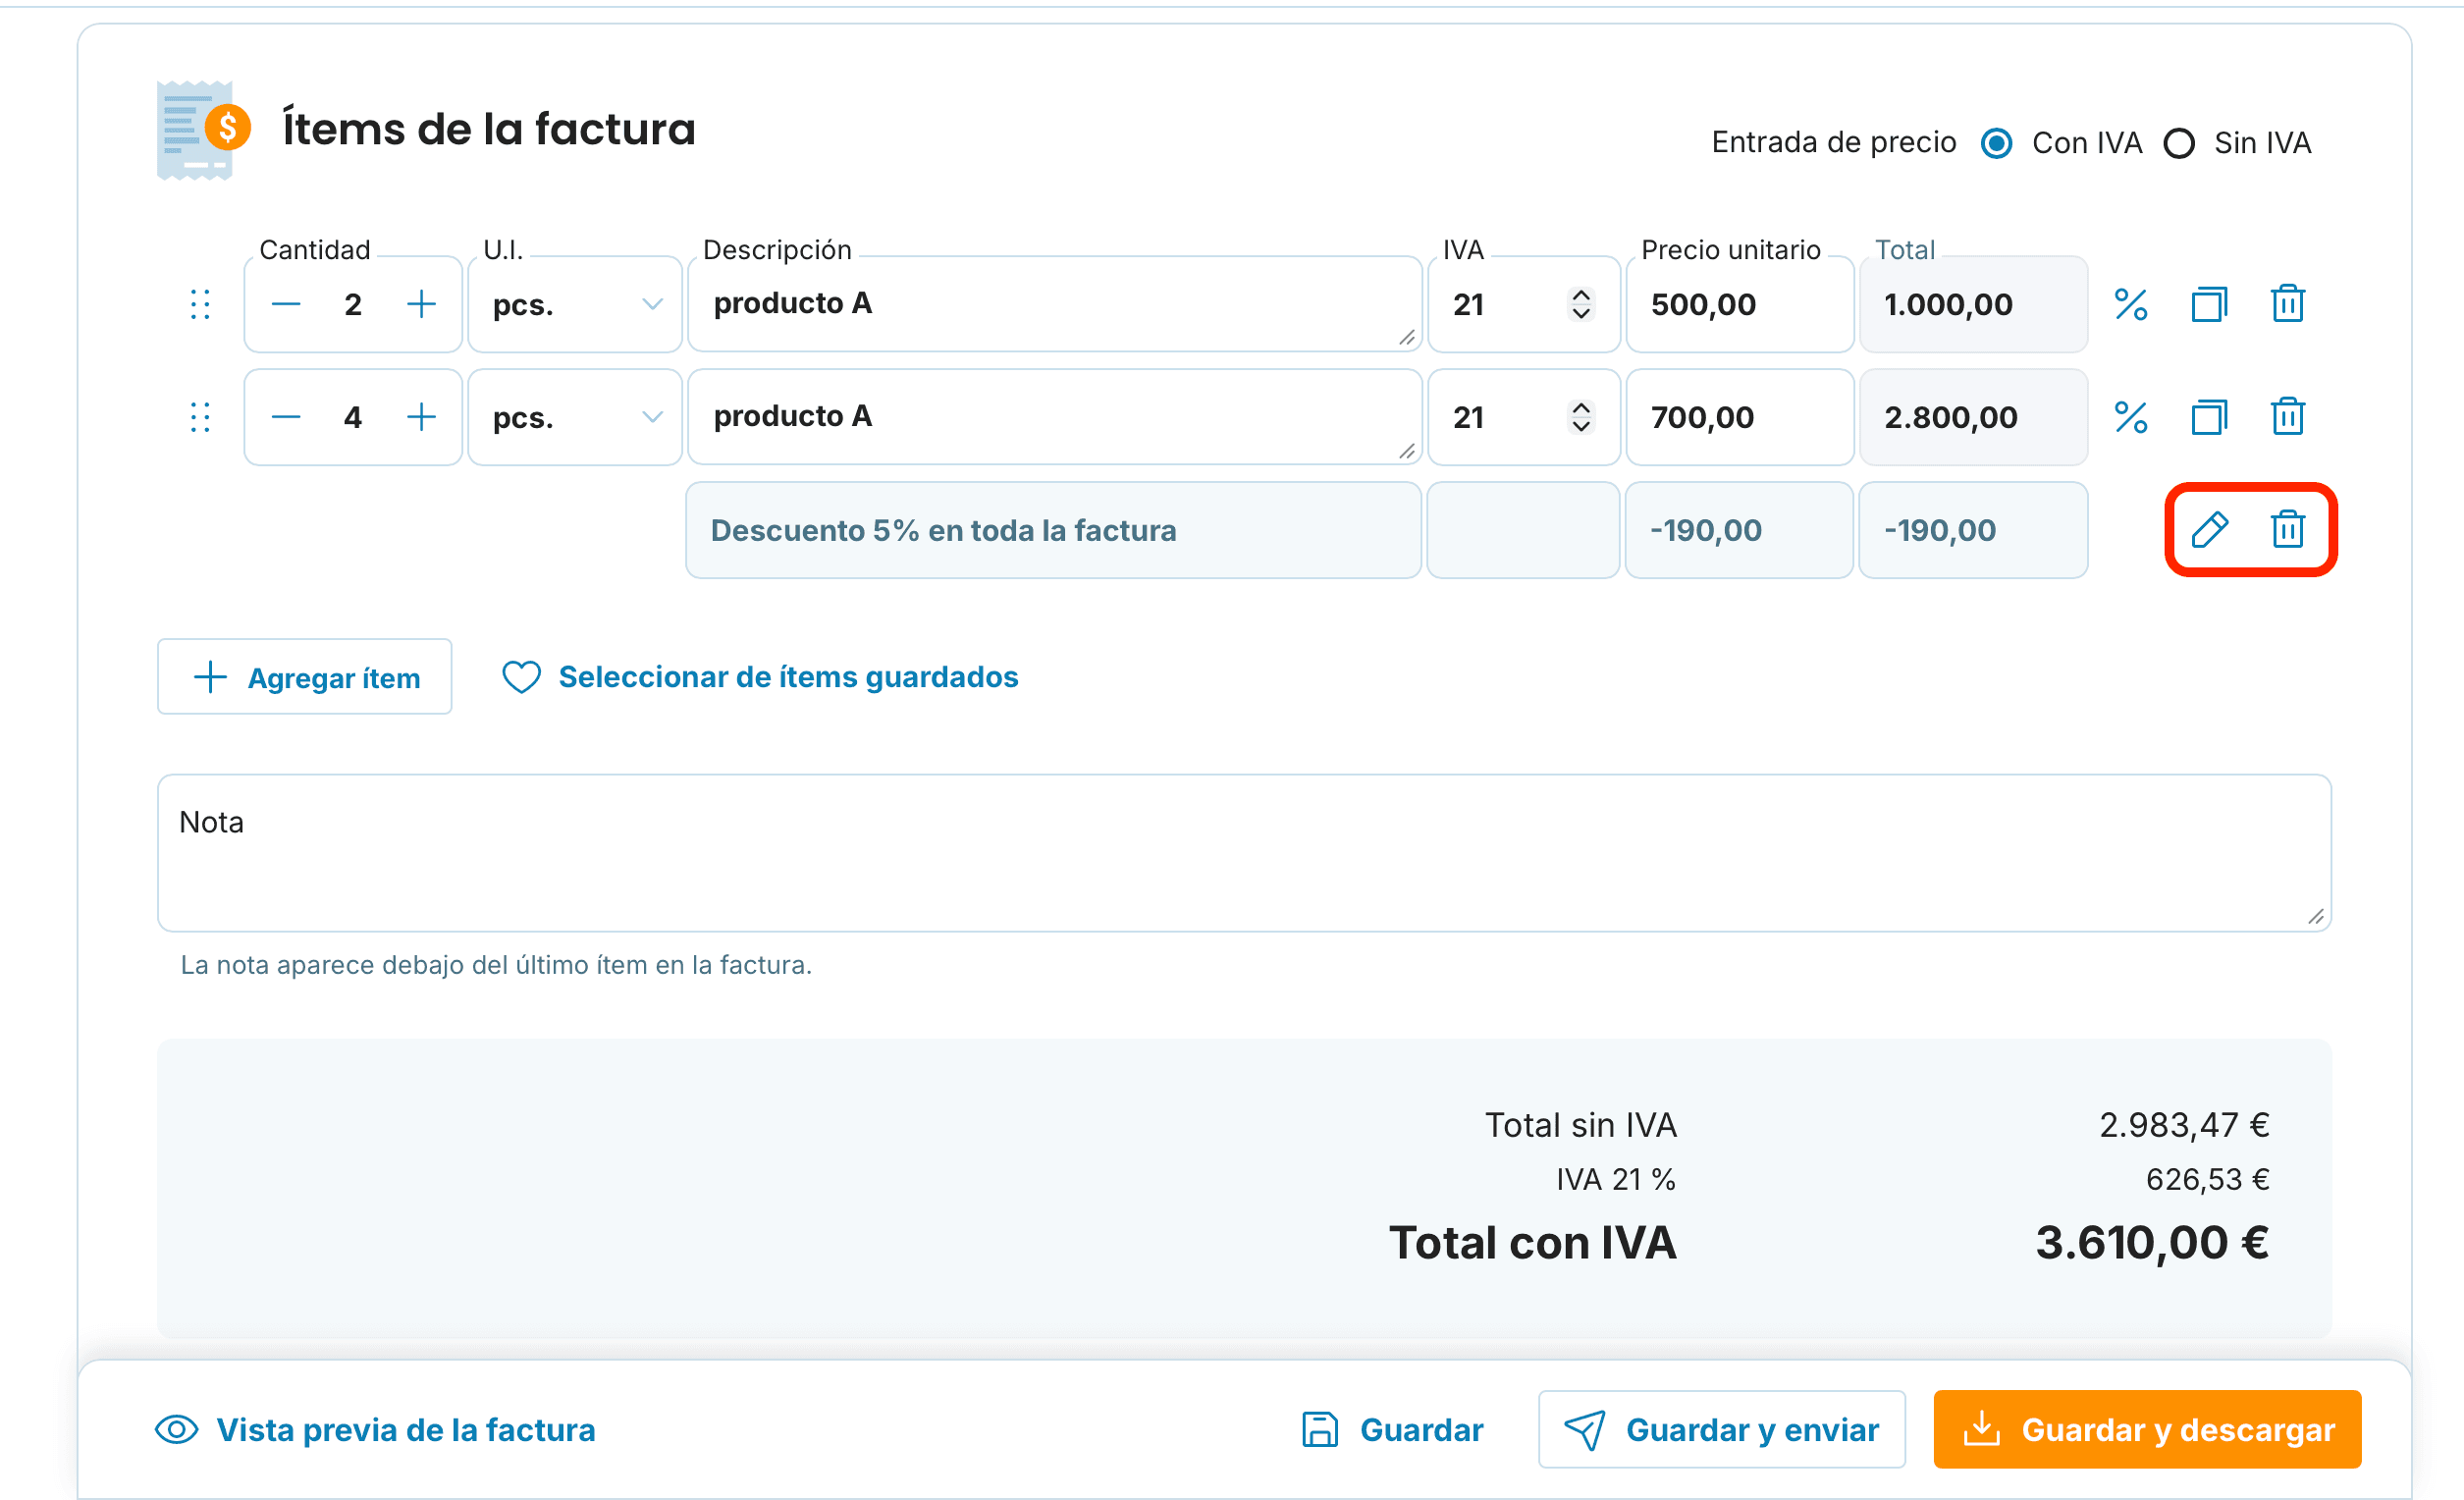
Task: Click the 2.983,47 € amount without IVA
Action: click(x=2184, y=1125)
